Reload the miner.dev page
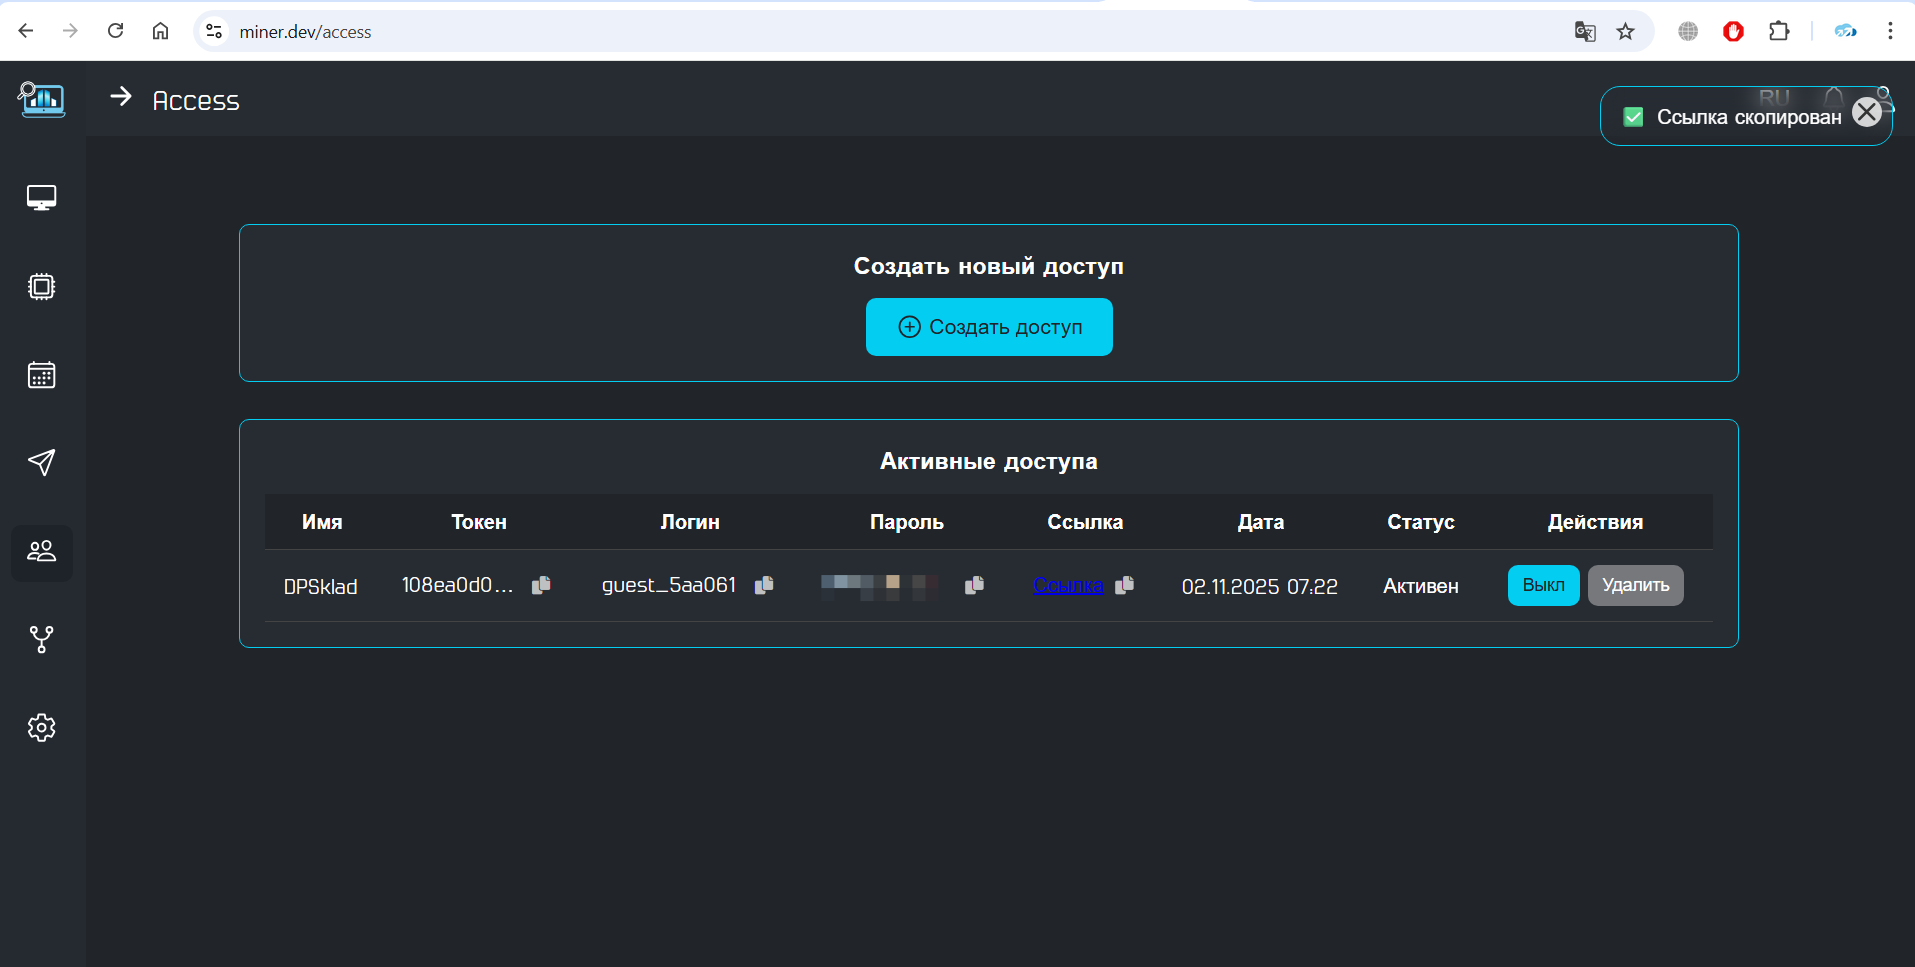The image size is (1915, 967). pos(116,31)
